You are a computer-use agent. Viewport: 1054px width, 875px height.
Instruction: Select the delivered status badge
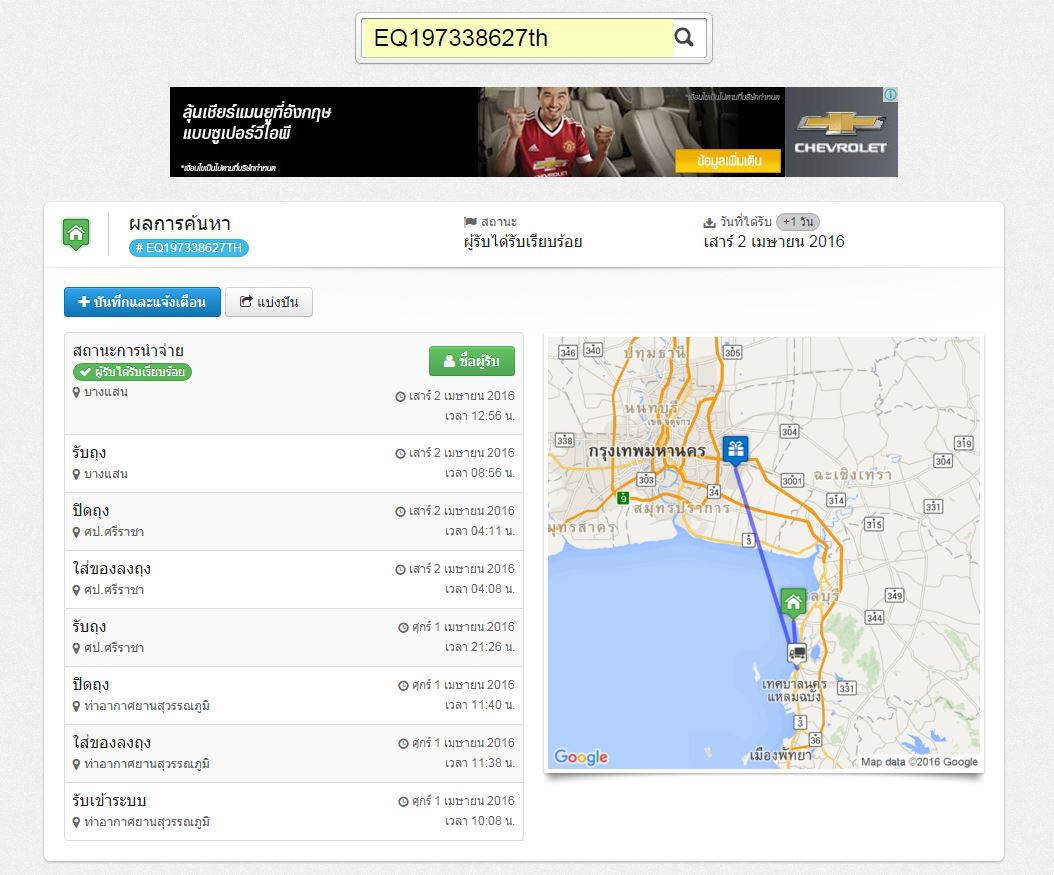click(x=132, y=372)
